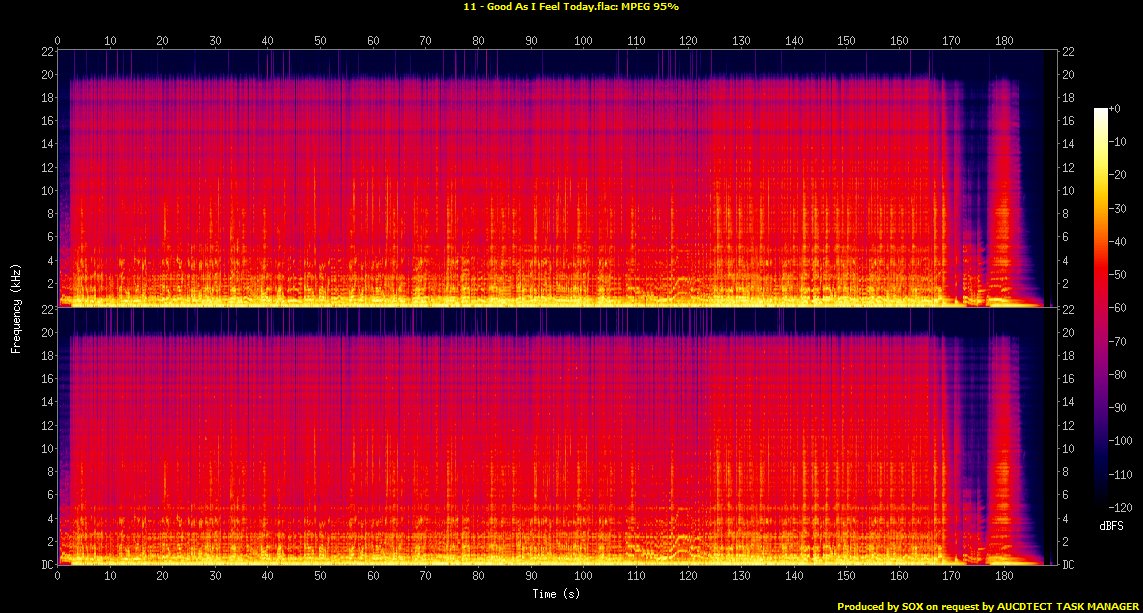This screenshot has width=1143, height=613.
Task: Click the 180 second tick on the bottom time axis
Action: (1004, 577)
